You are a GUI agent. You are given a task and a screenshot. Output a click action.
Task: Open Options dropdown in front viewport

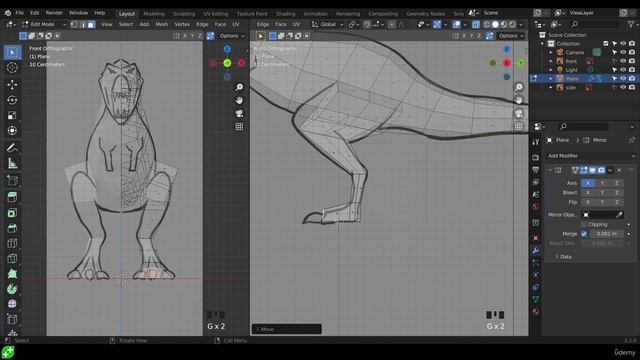232,36
